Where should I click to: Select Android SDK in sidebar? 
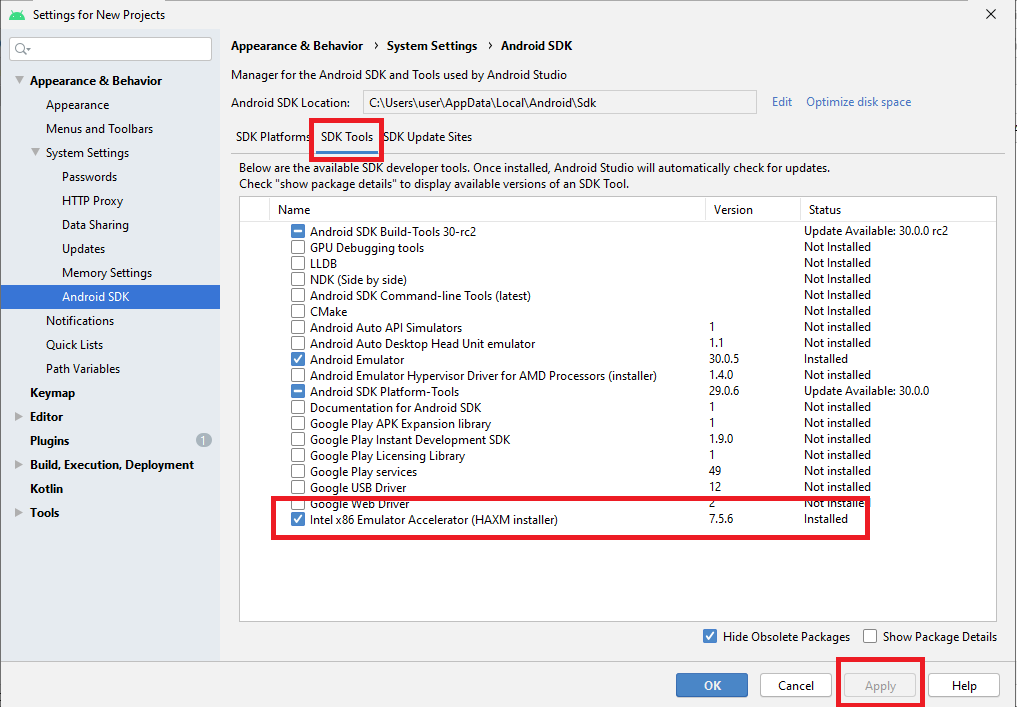[x=110, y=296]
